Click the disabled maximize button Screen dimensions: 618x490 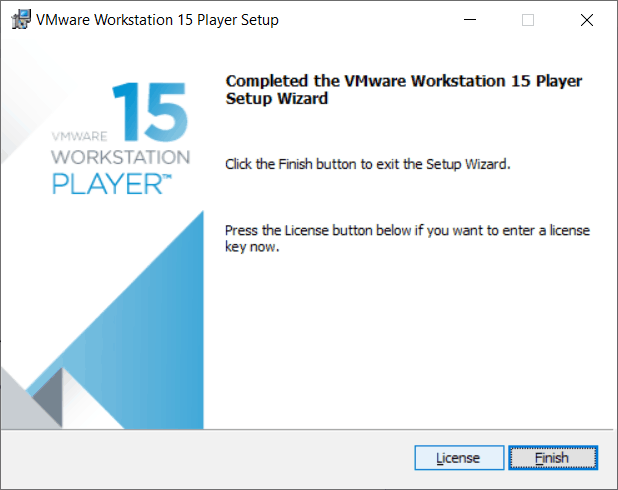click(528, 20)
